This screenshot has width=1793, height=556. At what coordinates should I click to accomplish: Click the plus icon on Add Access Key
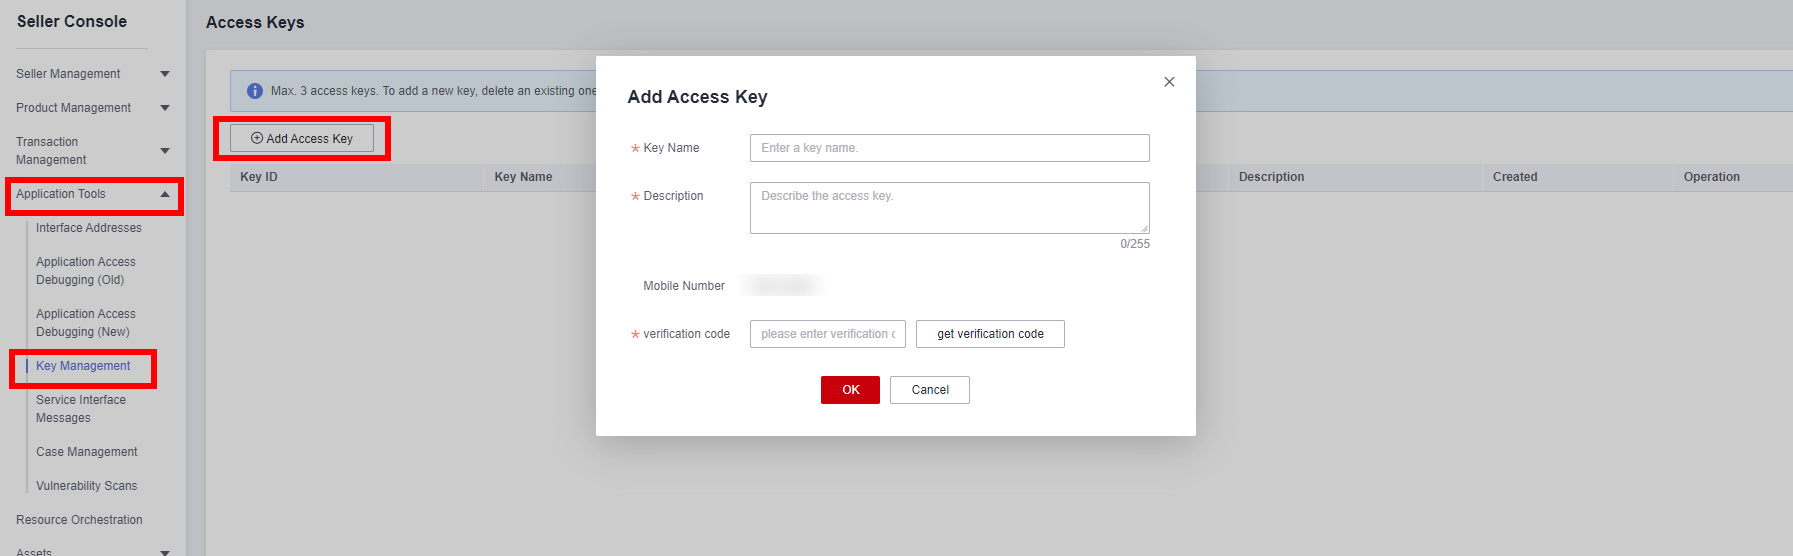(257, 138)
